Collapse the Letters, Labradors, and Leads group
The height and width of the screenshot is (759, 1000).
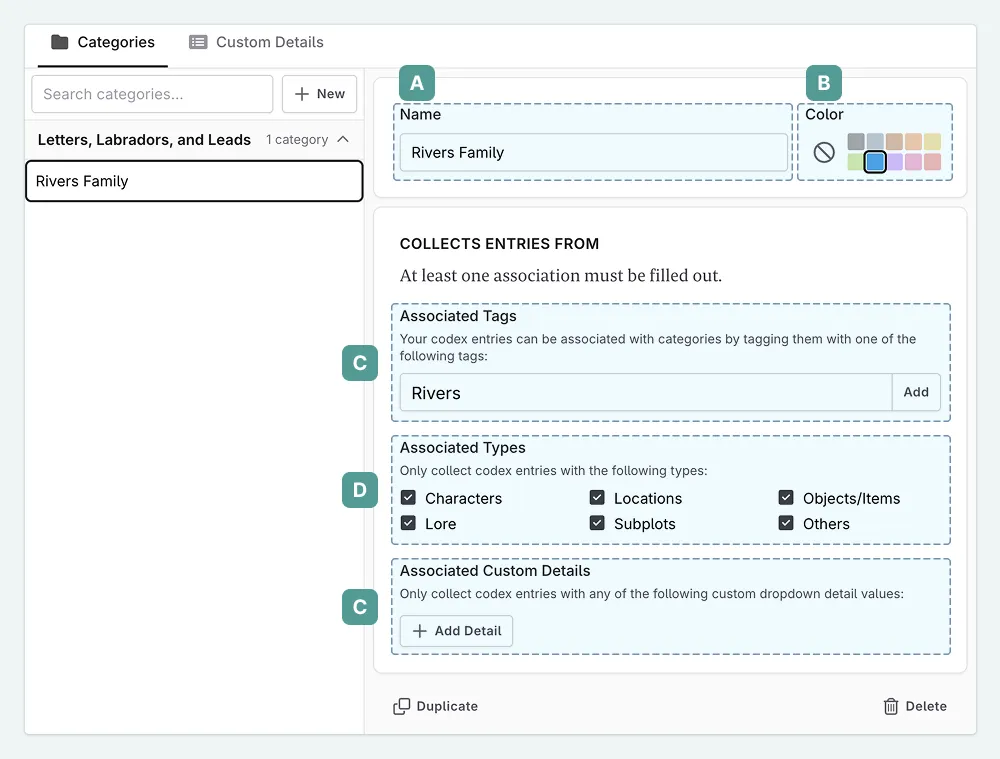click(343, 140)
